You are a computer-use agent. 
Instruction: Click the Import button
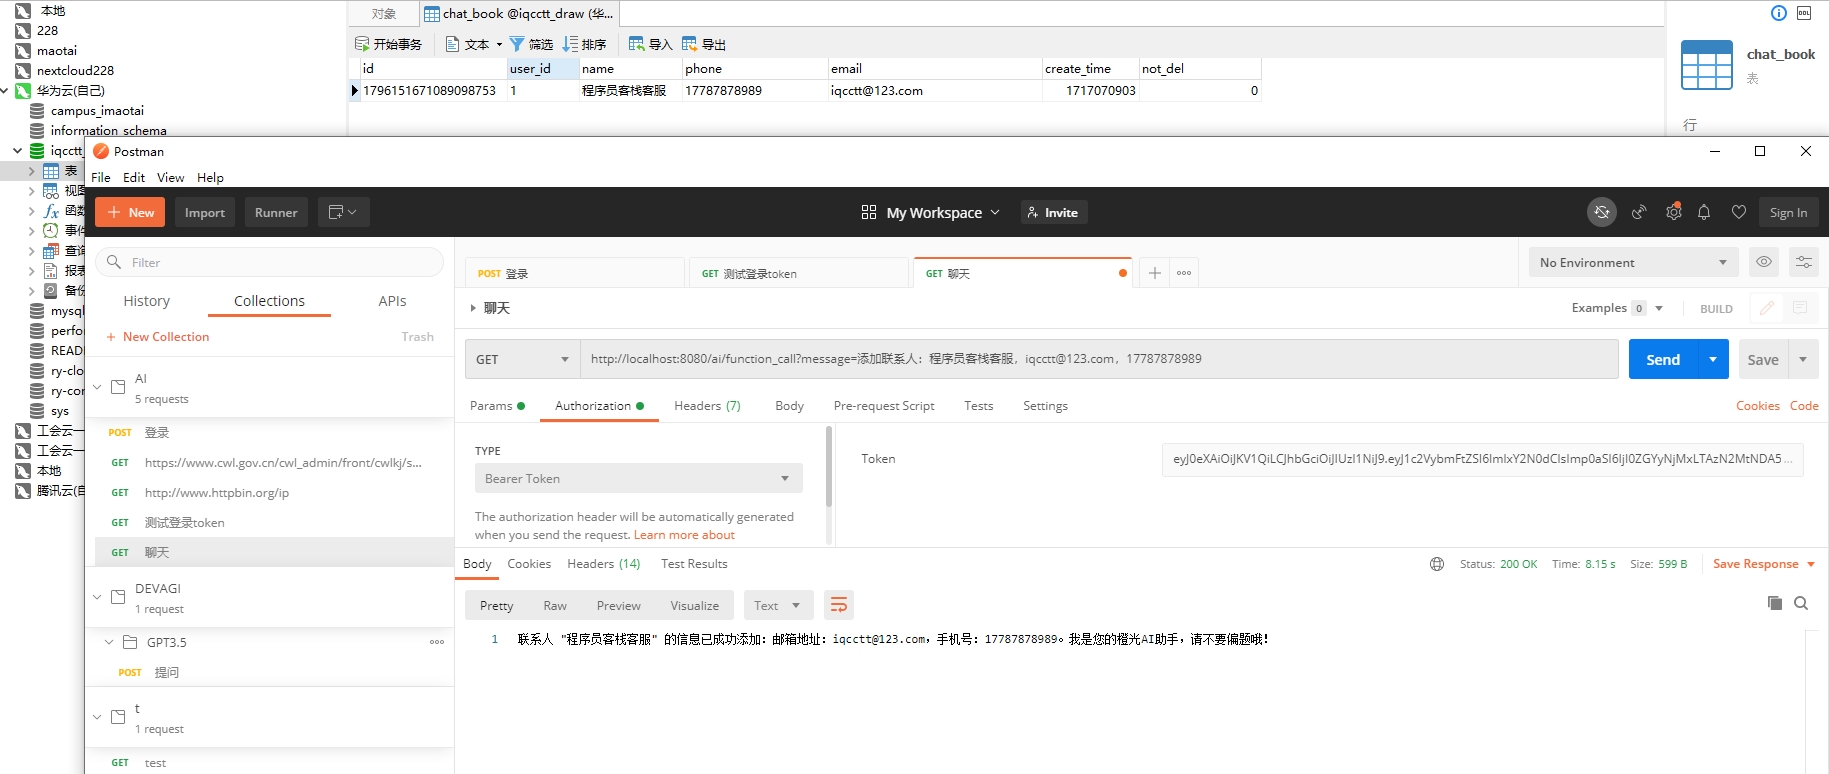205,212
